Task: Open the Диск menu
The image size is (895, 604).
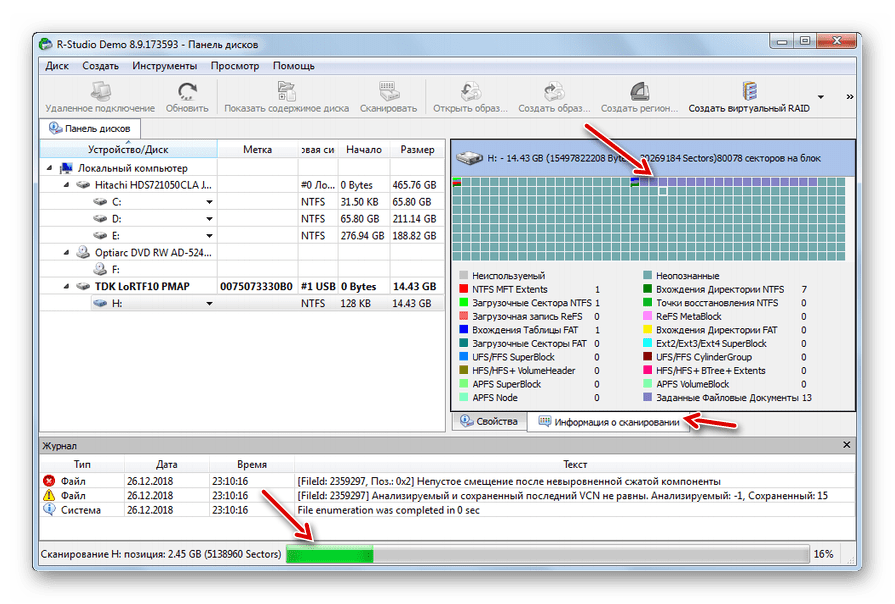Action: click(57, 66)
